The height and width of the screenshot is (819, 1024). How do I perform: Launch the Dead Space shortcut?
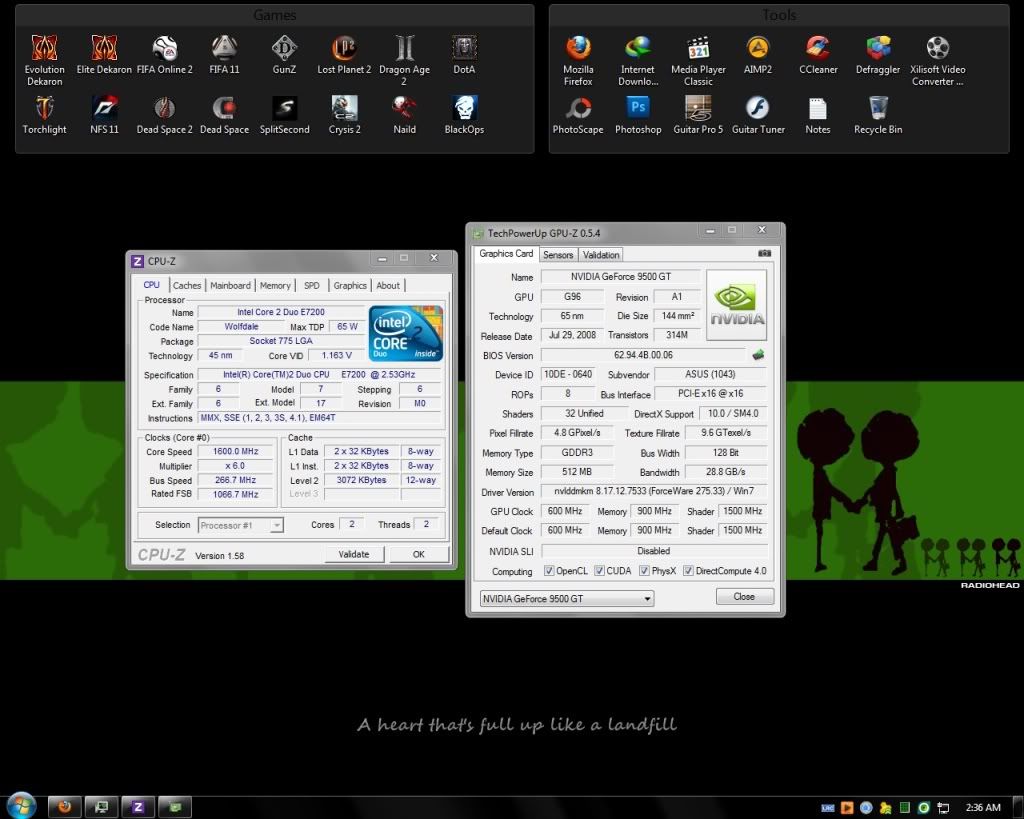click(x=224, y=115)
